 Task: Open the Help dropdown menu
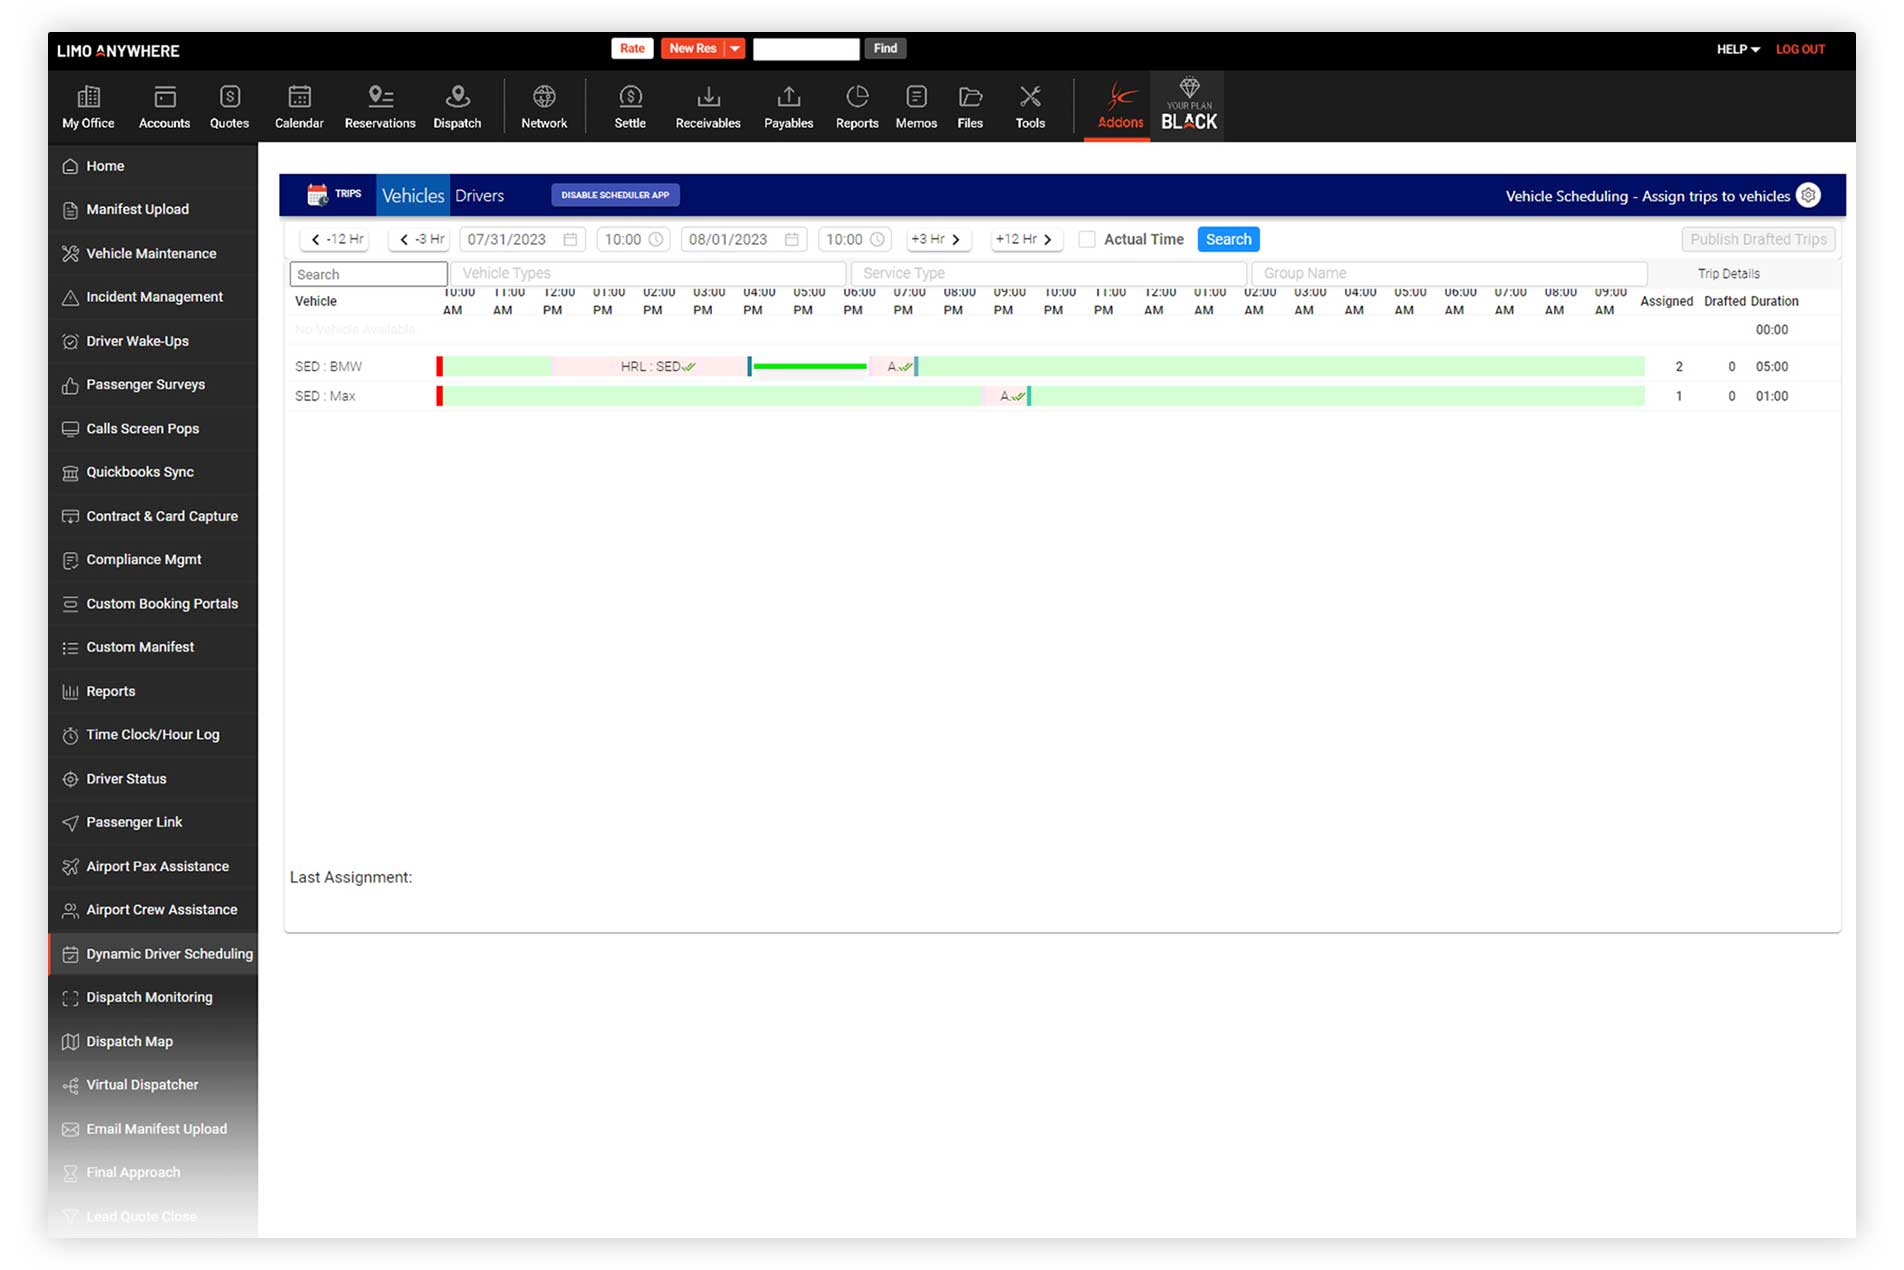point(1737,49)
